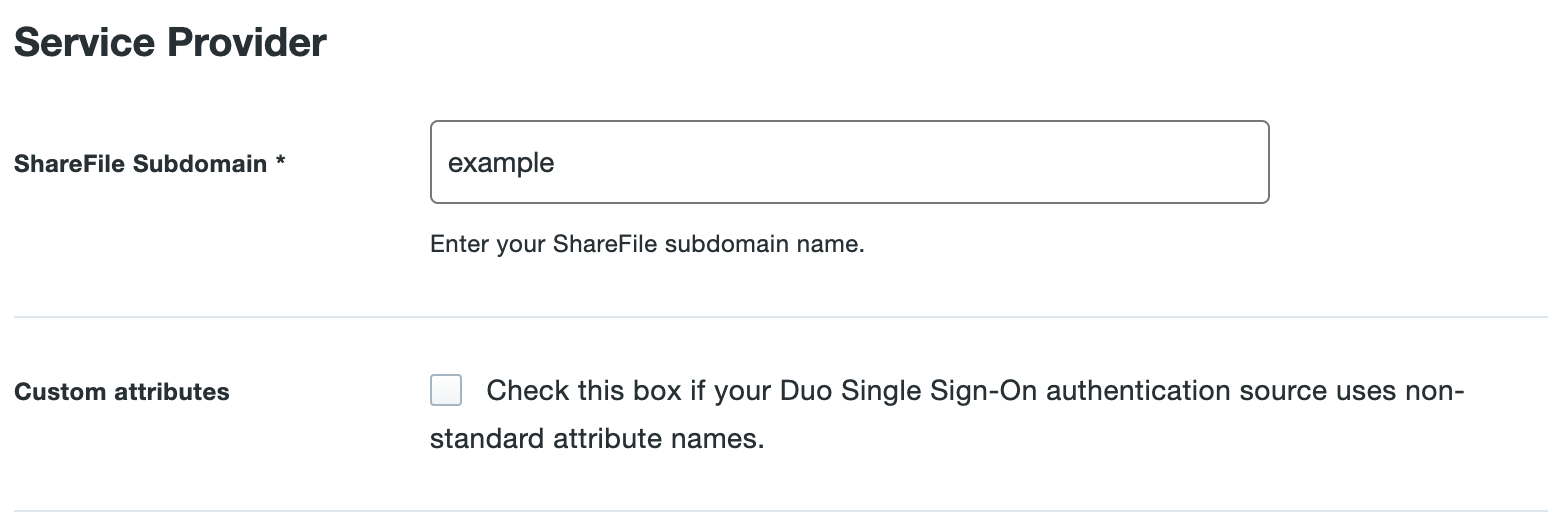Select the "ShareFile Subdomain" field label
Image resolution: width=1568 pixels, height=520 pixels.
[x=141, y=164]
